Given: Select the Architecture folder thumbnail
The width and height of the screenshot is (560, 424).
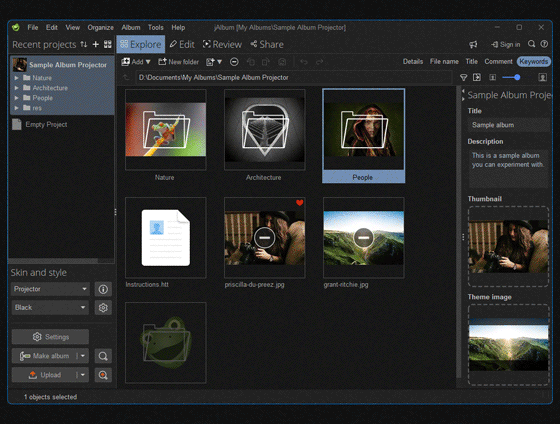Looking at the screenshot, I should 265,130.
